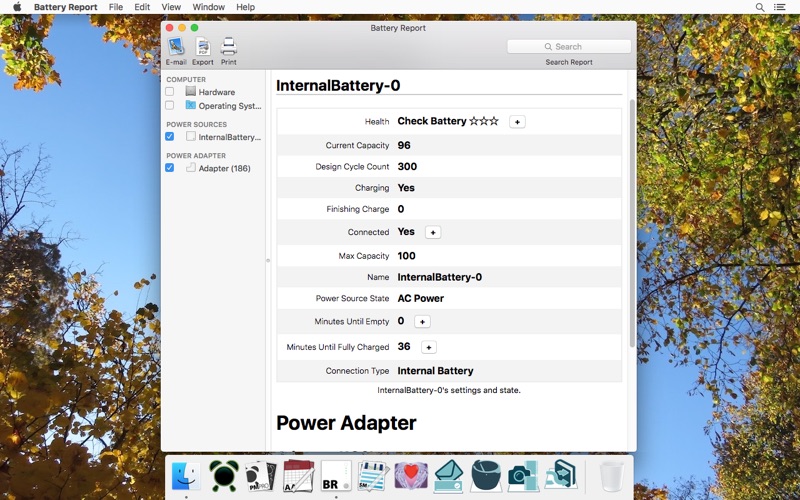This screenshot has width=800, height=500.
Task: Click the COMPUTER sidebar header
Action: [x=186, y=80]
